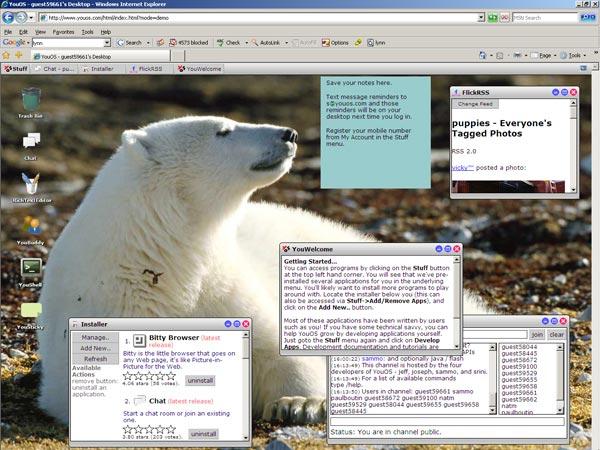The image size is (600, 450).
Task: Open the YouShell terminal icon
Action: point(31,268)
